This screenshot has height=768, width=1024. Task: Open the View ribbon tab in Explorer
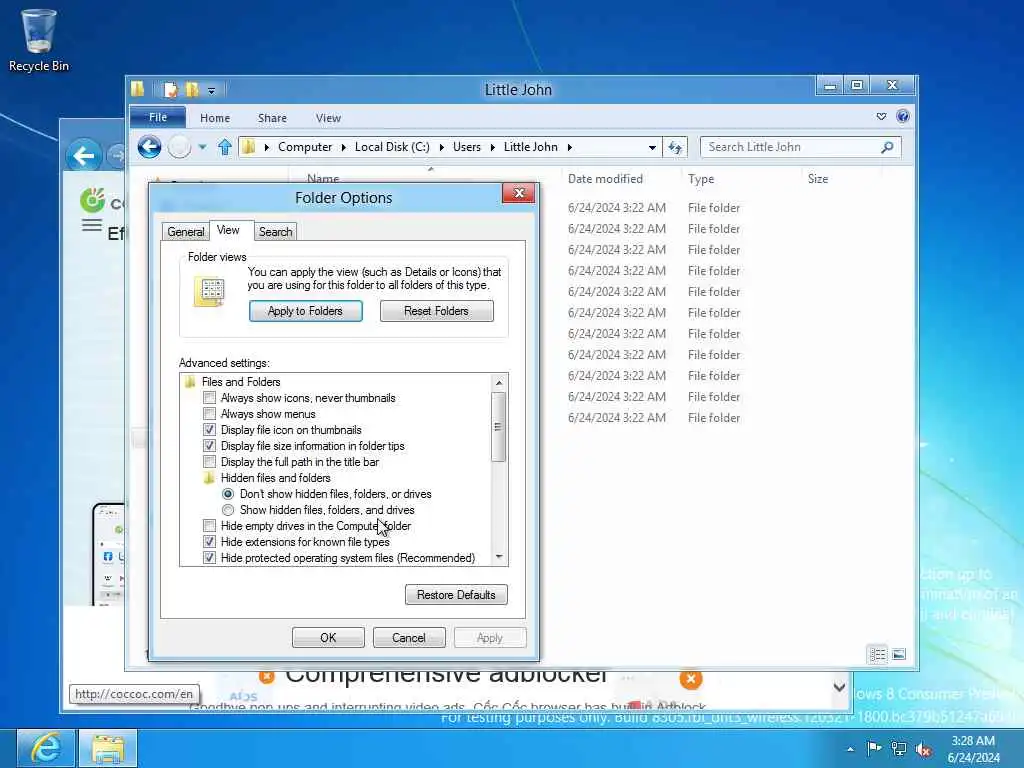click(x=328, y=118)
